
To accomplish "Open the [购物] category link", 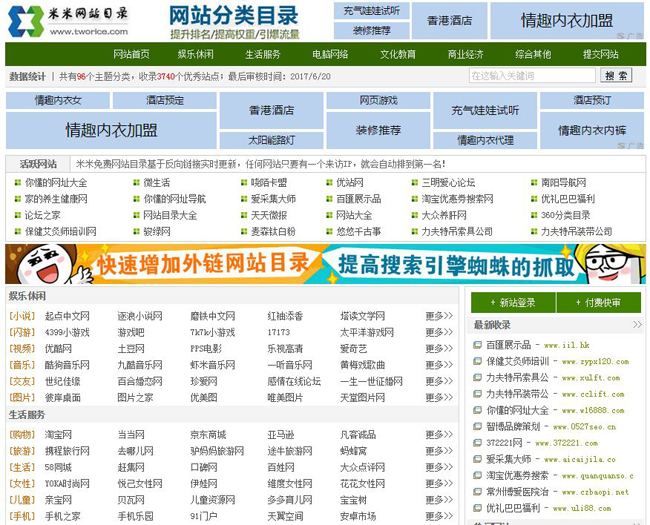I will 22,435.
